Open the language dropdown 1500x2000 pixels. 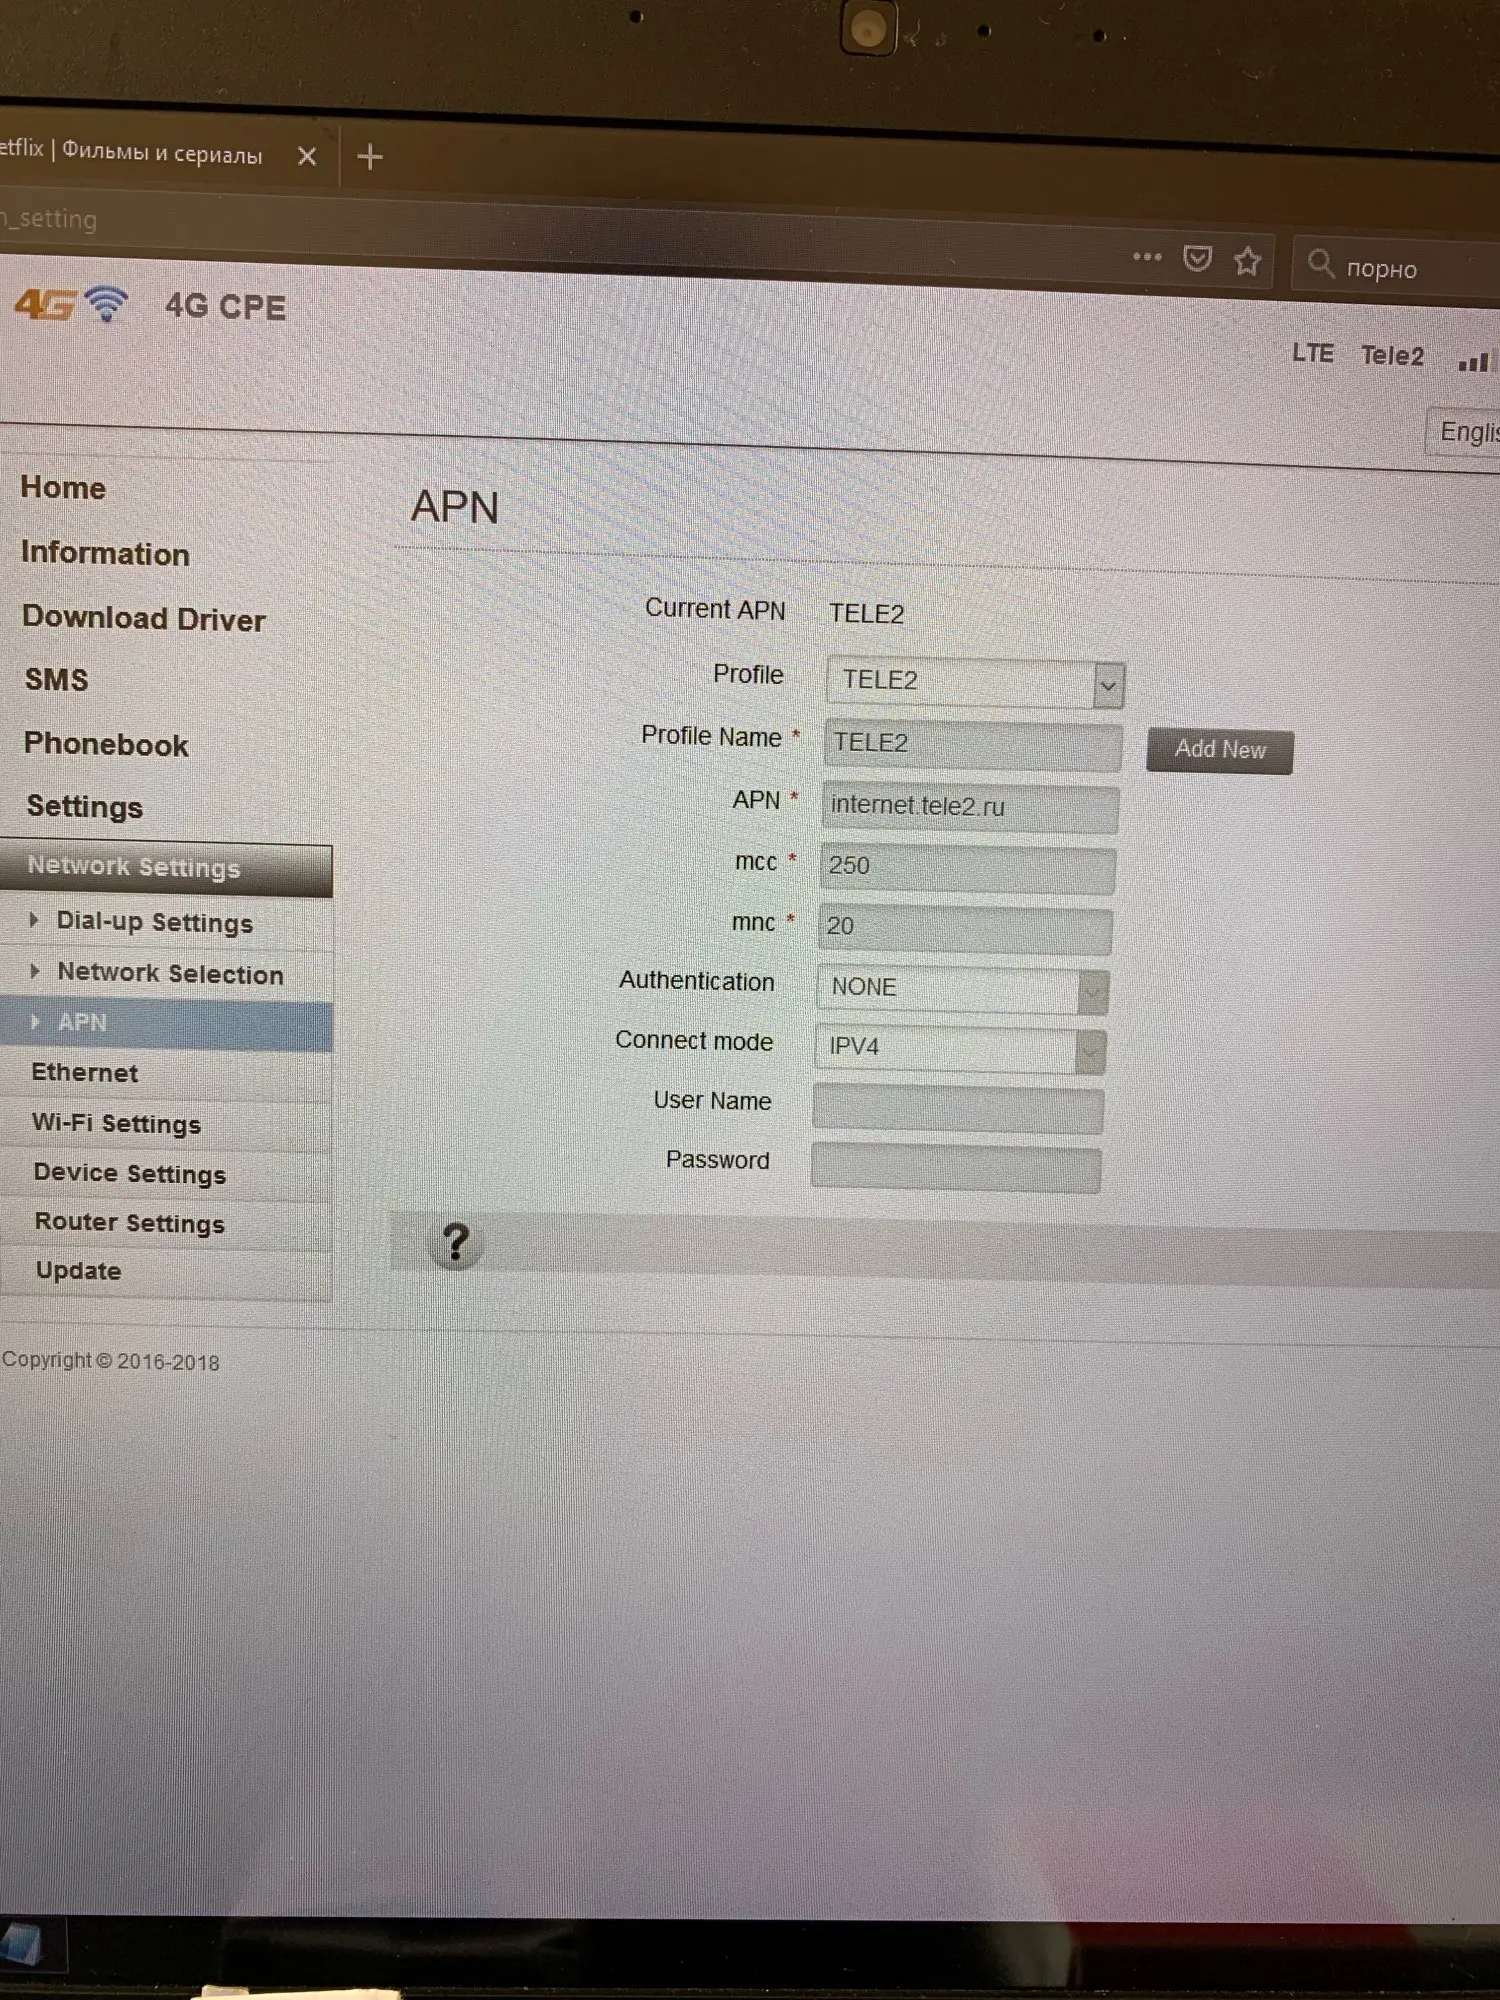click(1463, 432)
